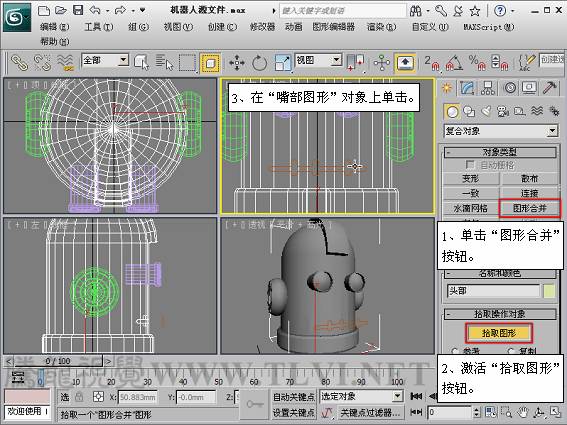Screen dimensions: 567x425
Task: Toggle the 2D Snaps magnet
Action: [432, 63]
